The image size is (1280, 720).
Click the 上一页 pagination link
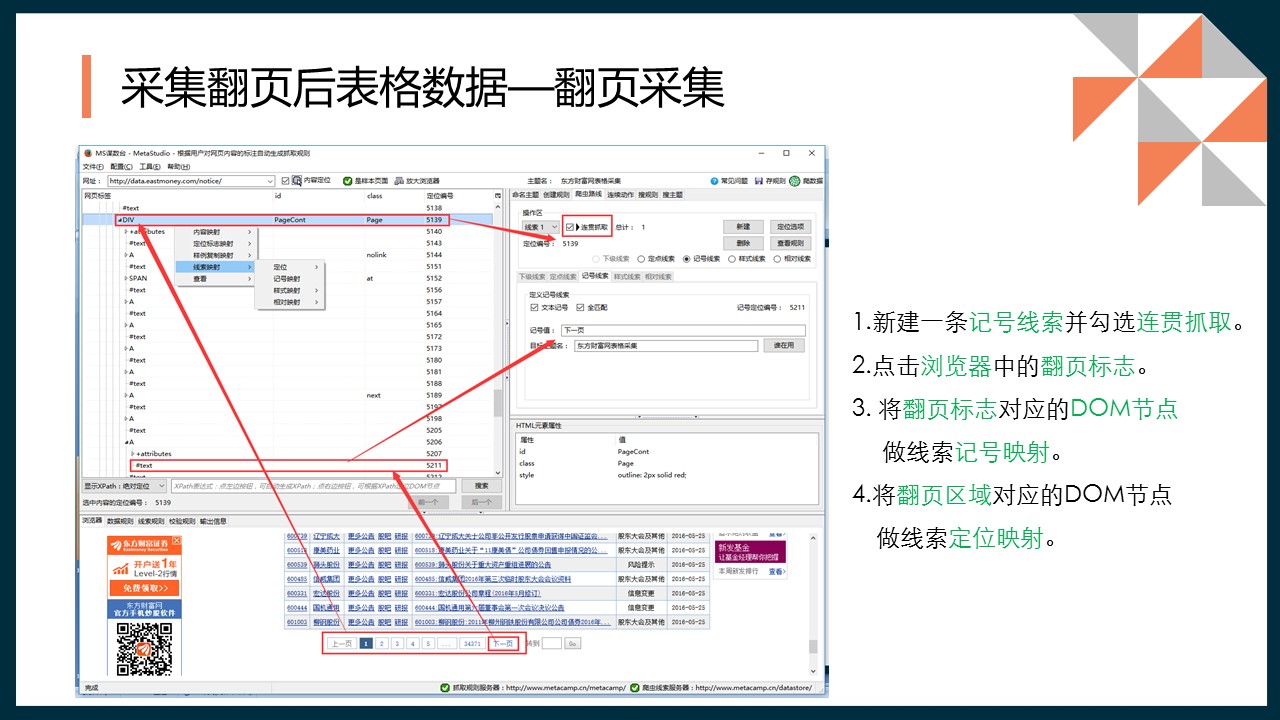click(341, 644)
